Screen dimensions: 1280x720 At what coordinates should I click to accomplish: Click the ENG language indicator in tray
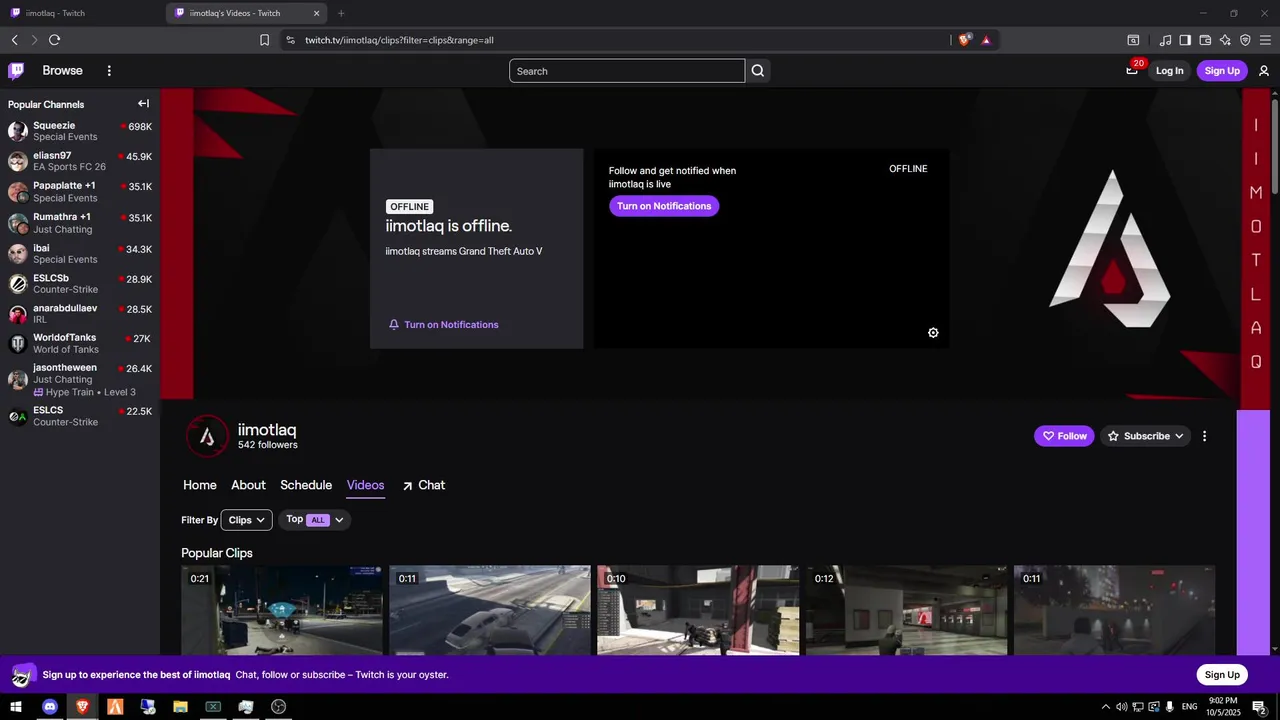pos(1189,707)
